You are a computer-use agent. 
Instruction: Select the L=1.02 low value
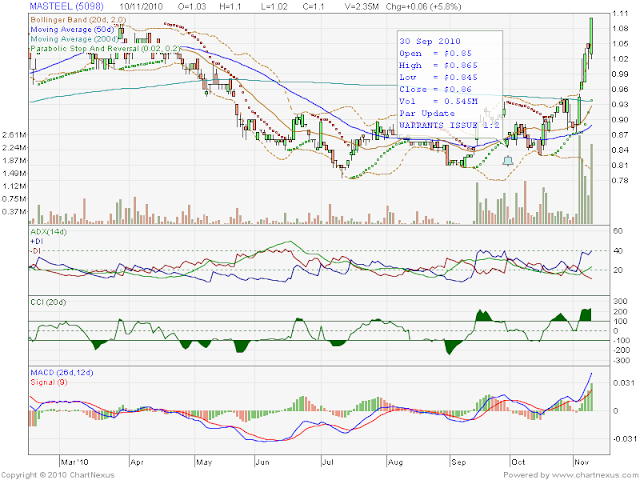(274, 7)
